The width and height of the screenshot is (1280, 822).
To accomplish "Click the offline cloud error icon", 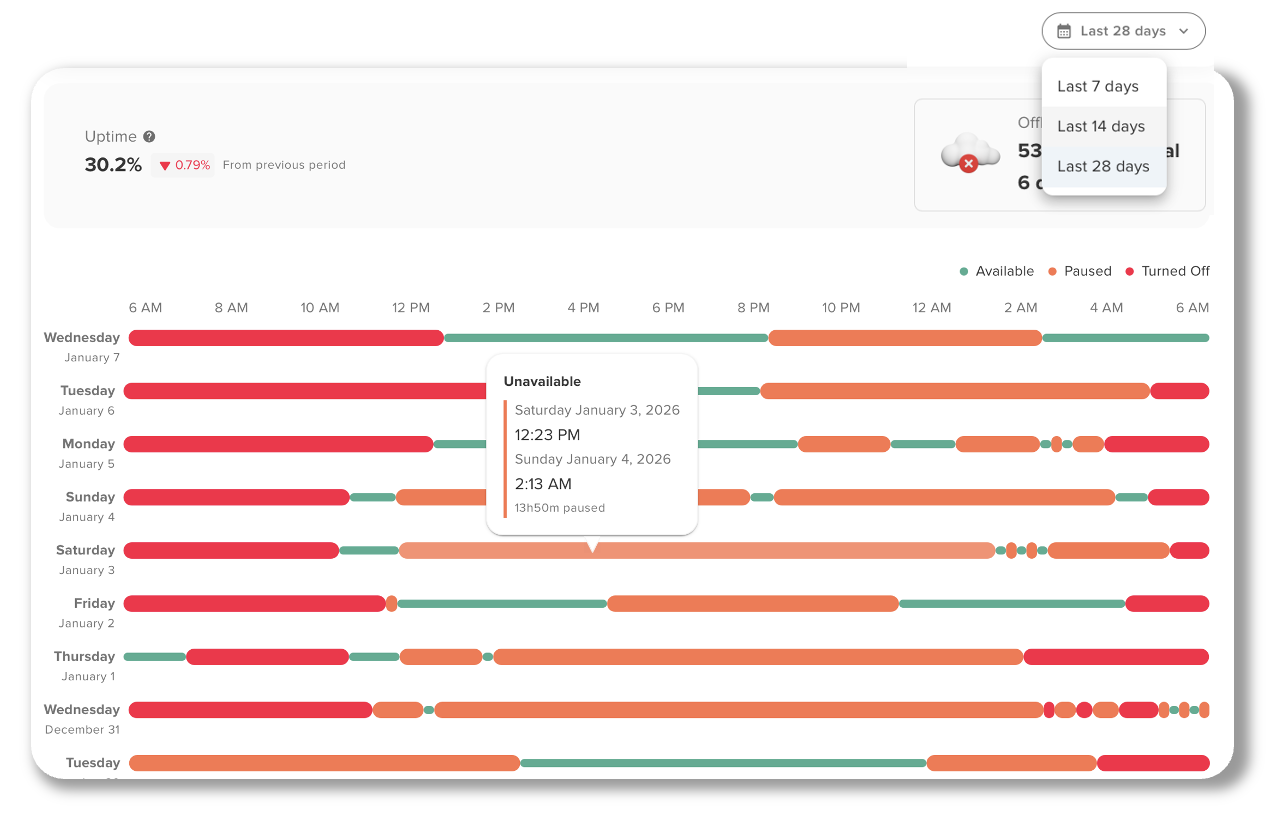I will (x=970, y=155).
